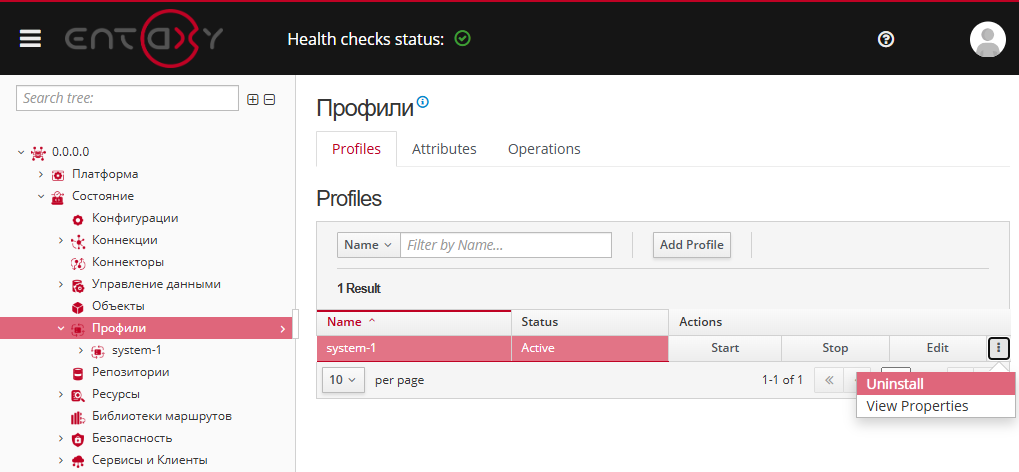This screenshot has height=472, width=1019.
Task: Click the system-1 tree node icon
Action: 97,351
